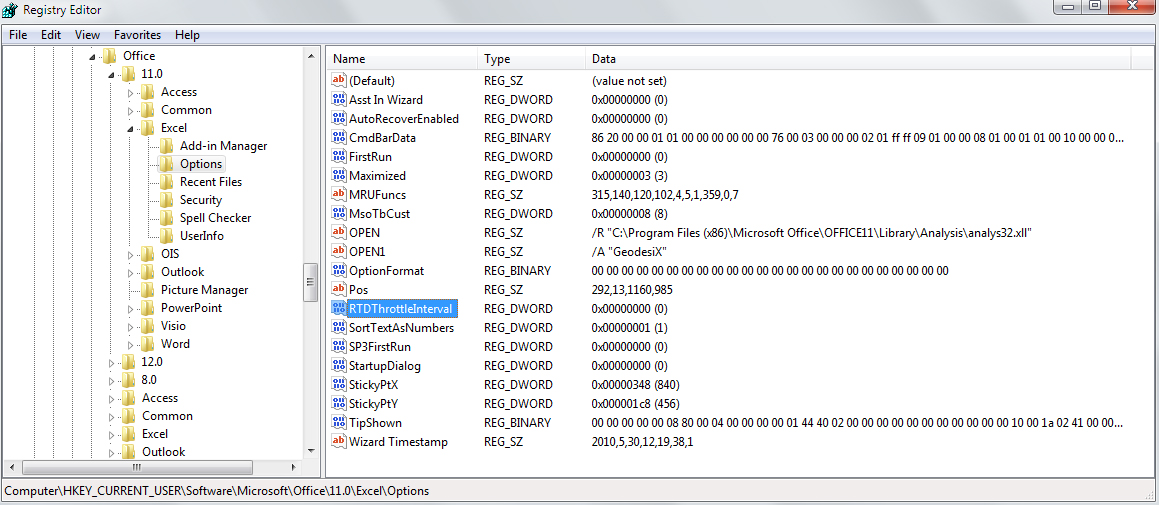Click the Pos string value icon
The image size is (1159, 505).
(339, 290)
